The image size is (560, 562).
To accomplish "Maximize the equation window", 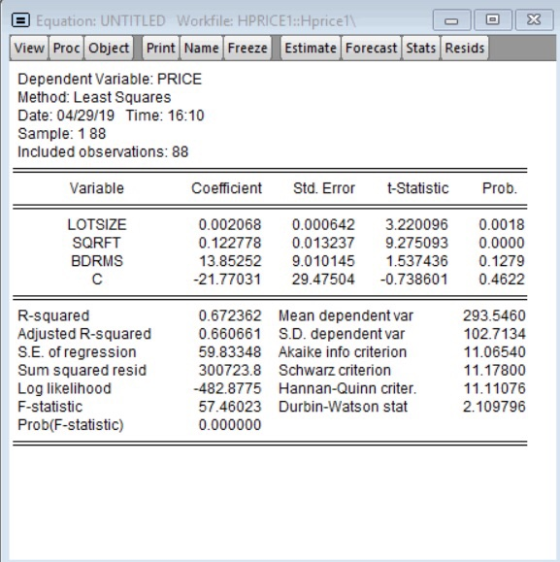I will (493, 20).
